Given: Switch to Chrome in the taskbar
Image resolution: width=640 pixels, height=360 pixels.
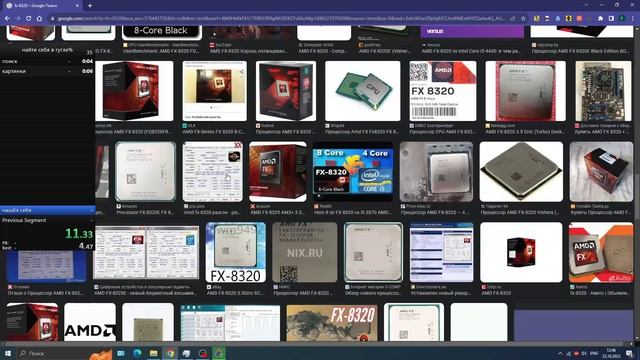Looking at the screenshot, I should (170, 353).
